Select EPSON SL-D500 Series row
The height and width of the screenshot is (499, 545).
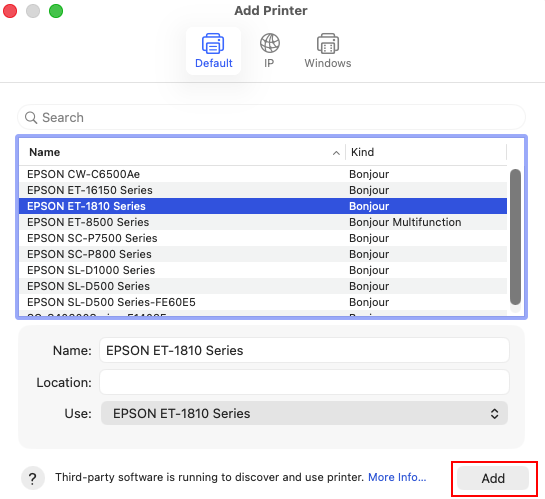[263, 286]
